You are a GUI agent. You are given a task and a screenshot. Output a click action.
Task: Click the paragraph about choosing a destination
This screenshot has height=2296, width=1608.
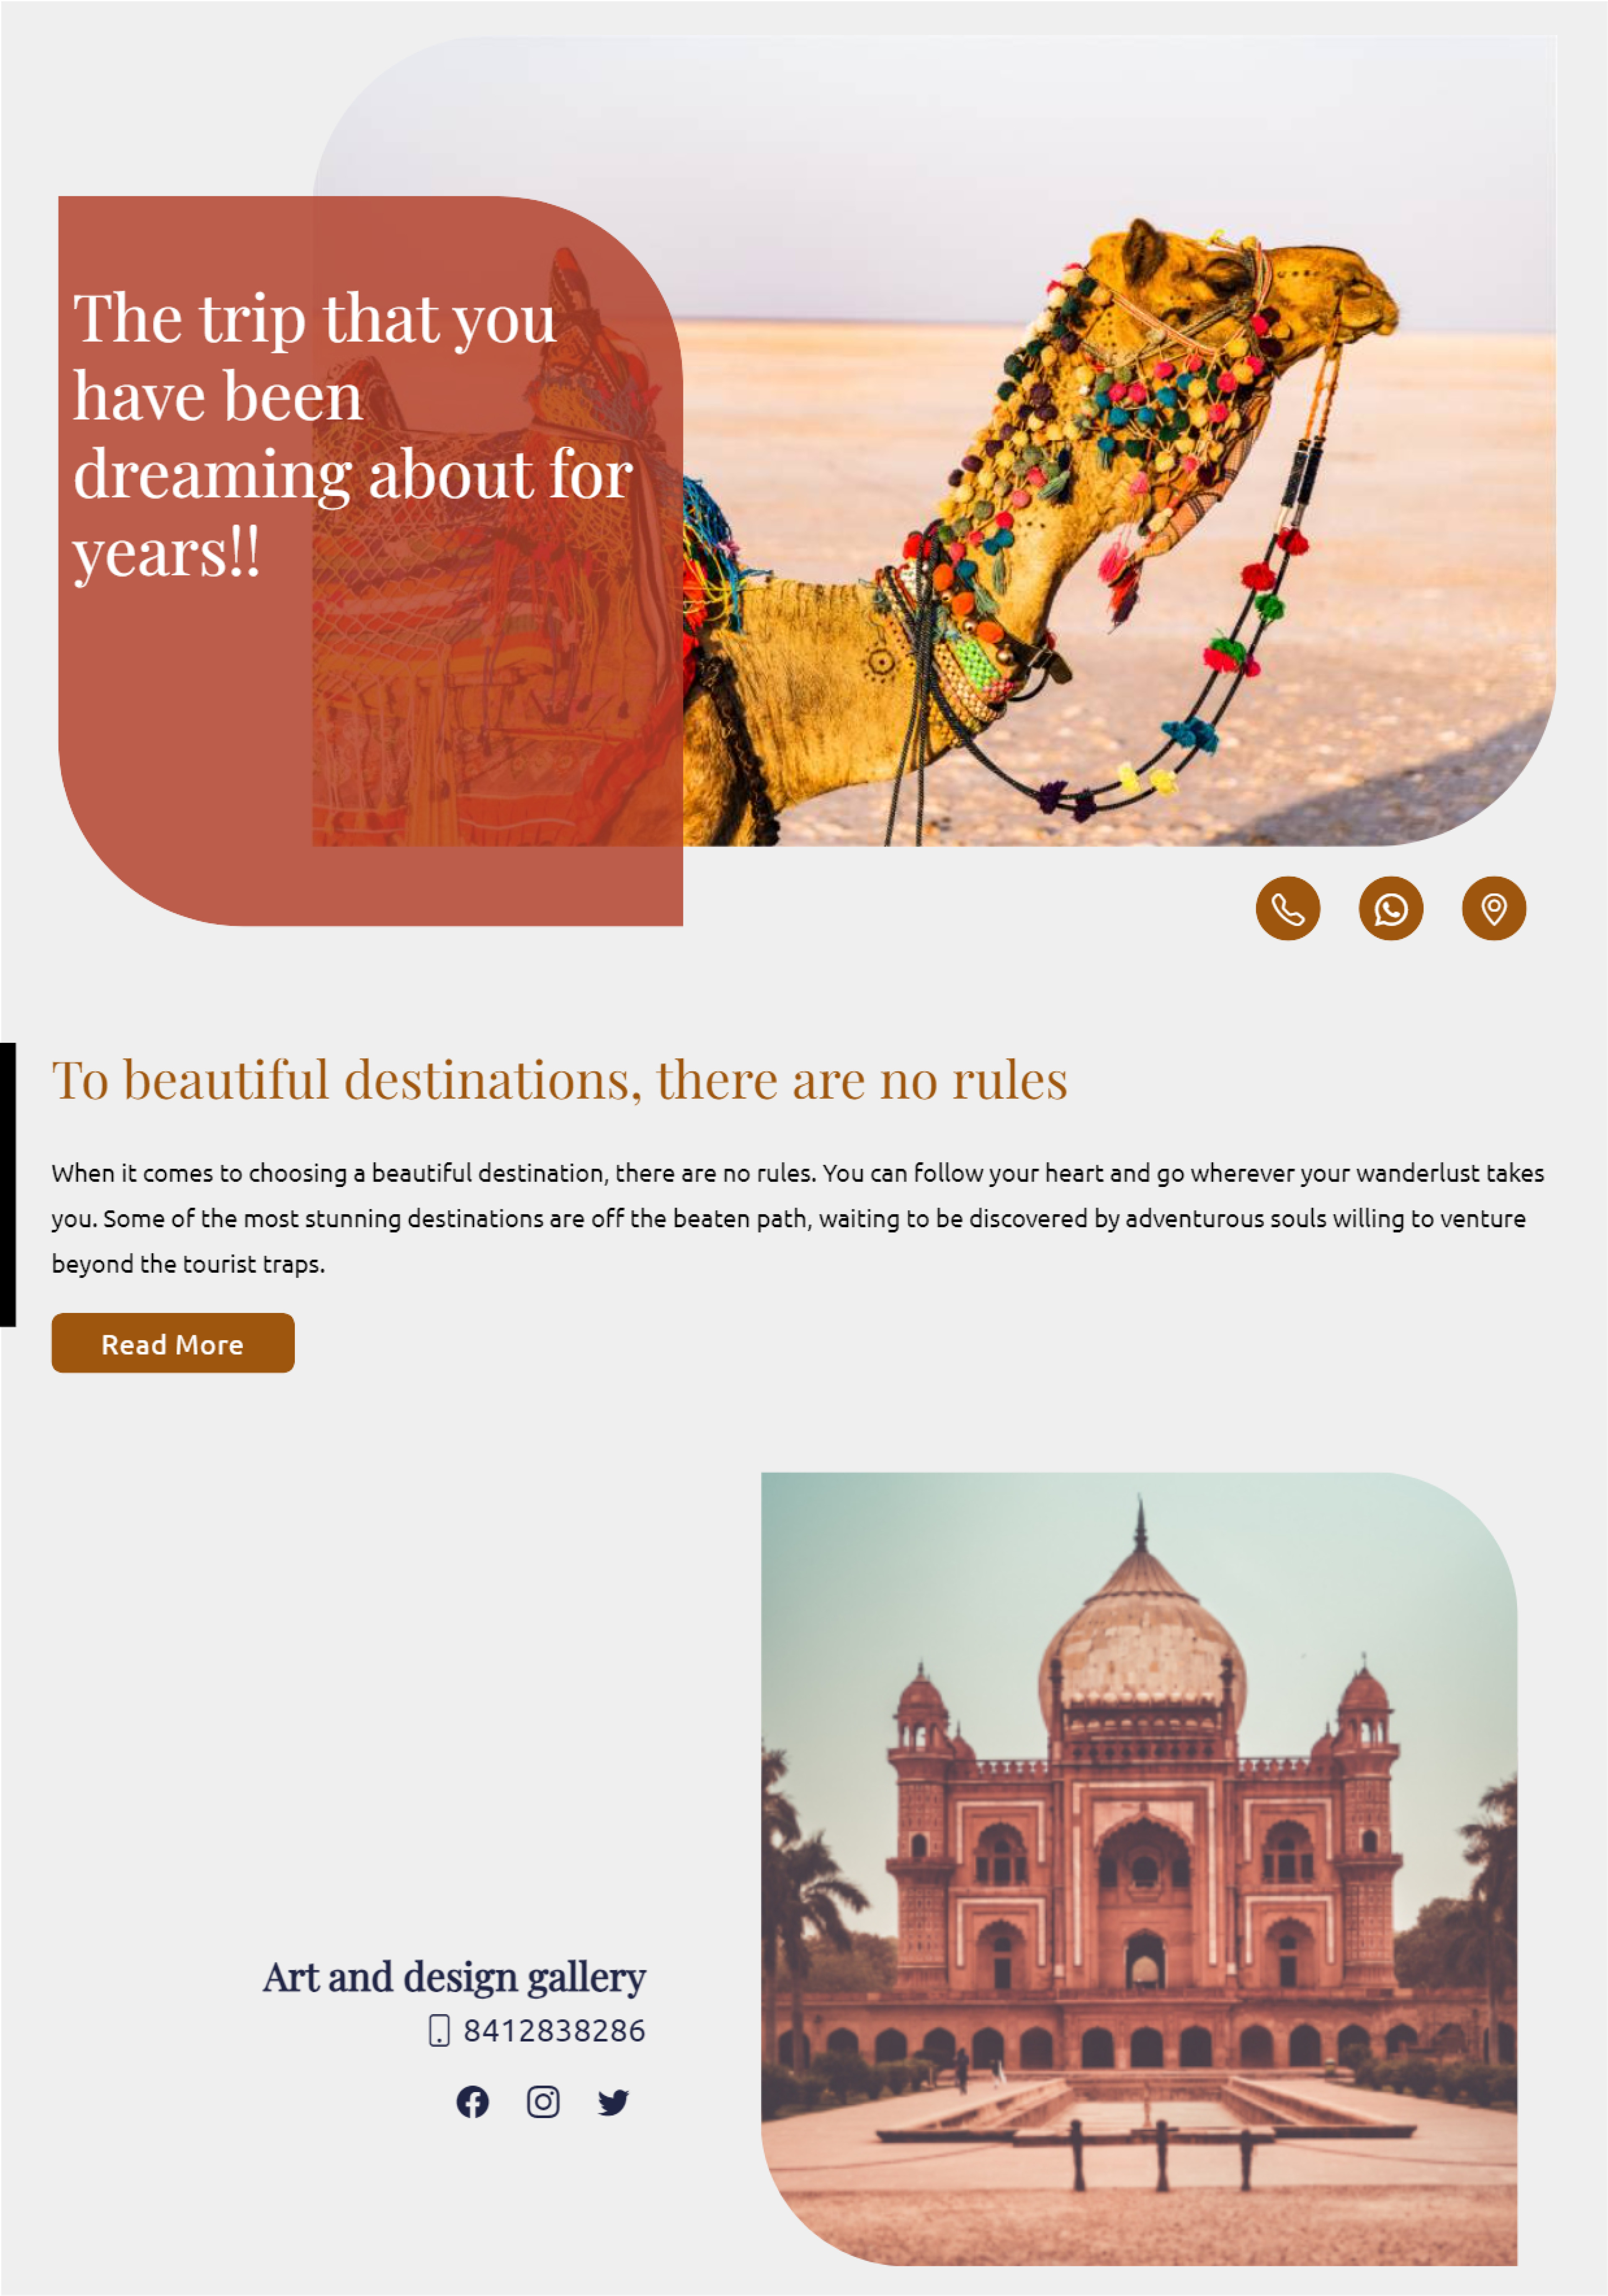tap(798, 1218)
